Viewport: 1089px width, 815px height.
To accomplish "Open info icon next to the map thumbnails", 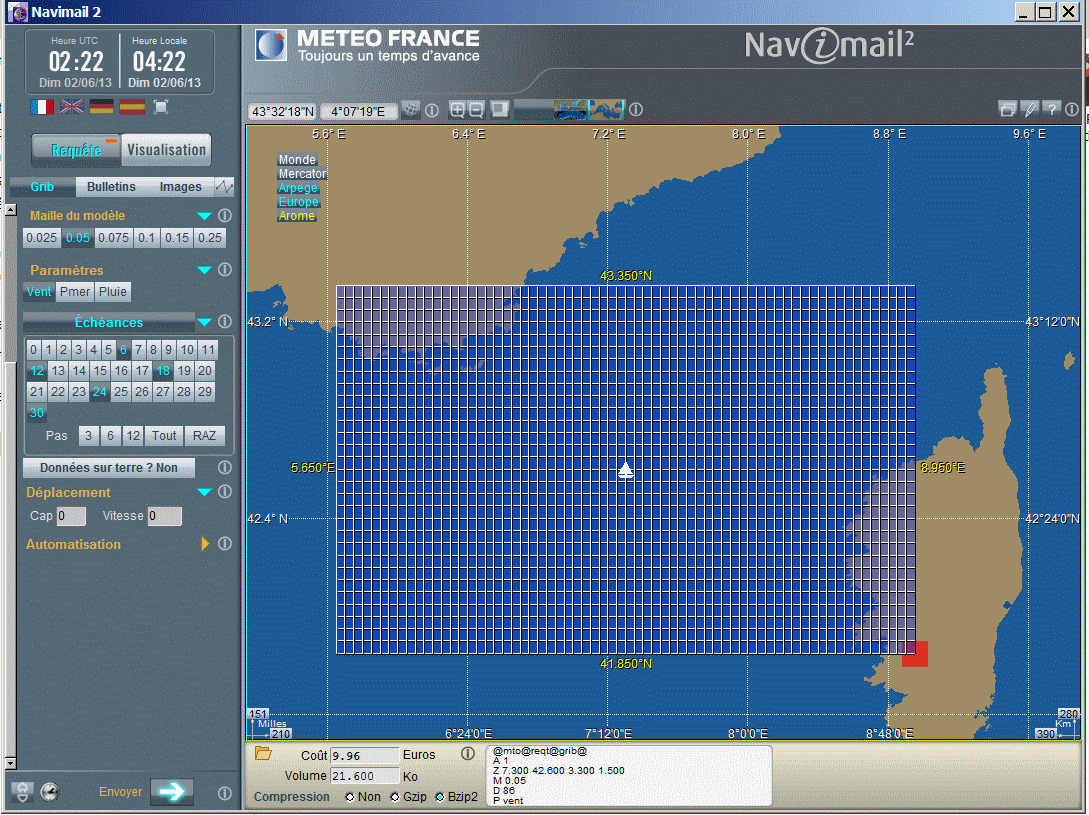I will (635, 110).
